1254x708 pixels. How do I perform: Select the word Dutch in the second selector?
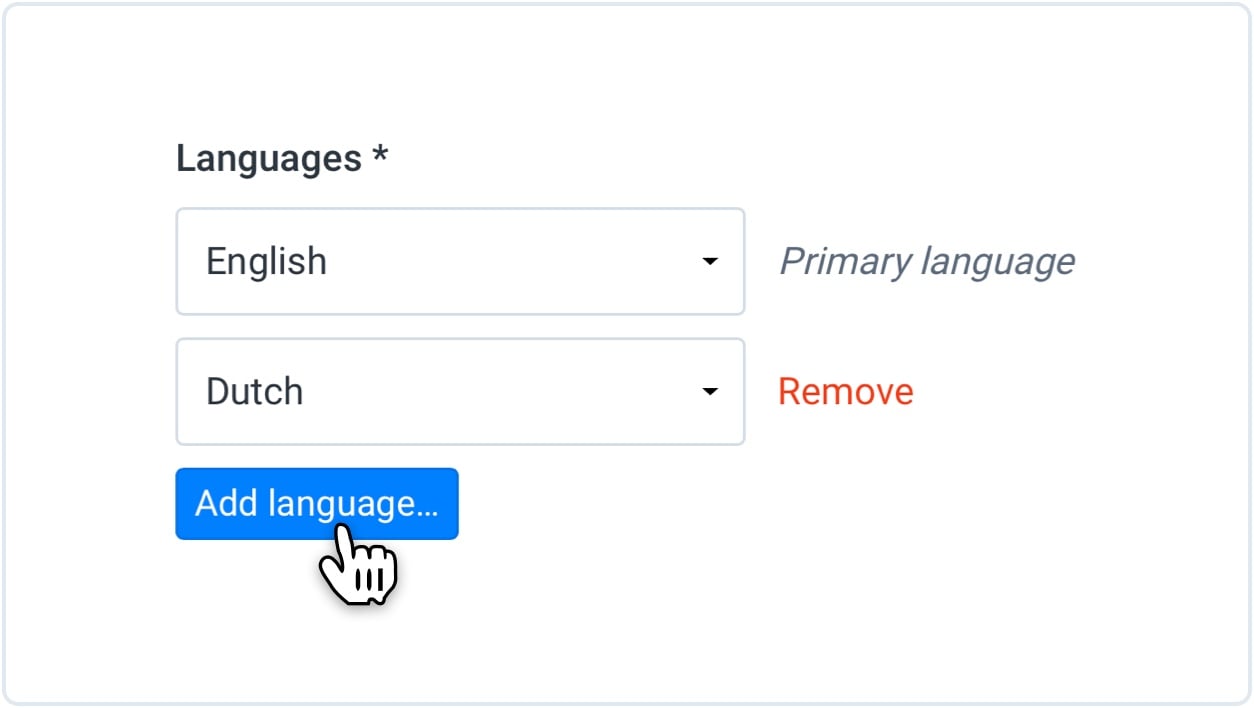tap(254, 391)
